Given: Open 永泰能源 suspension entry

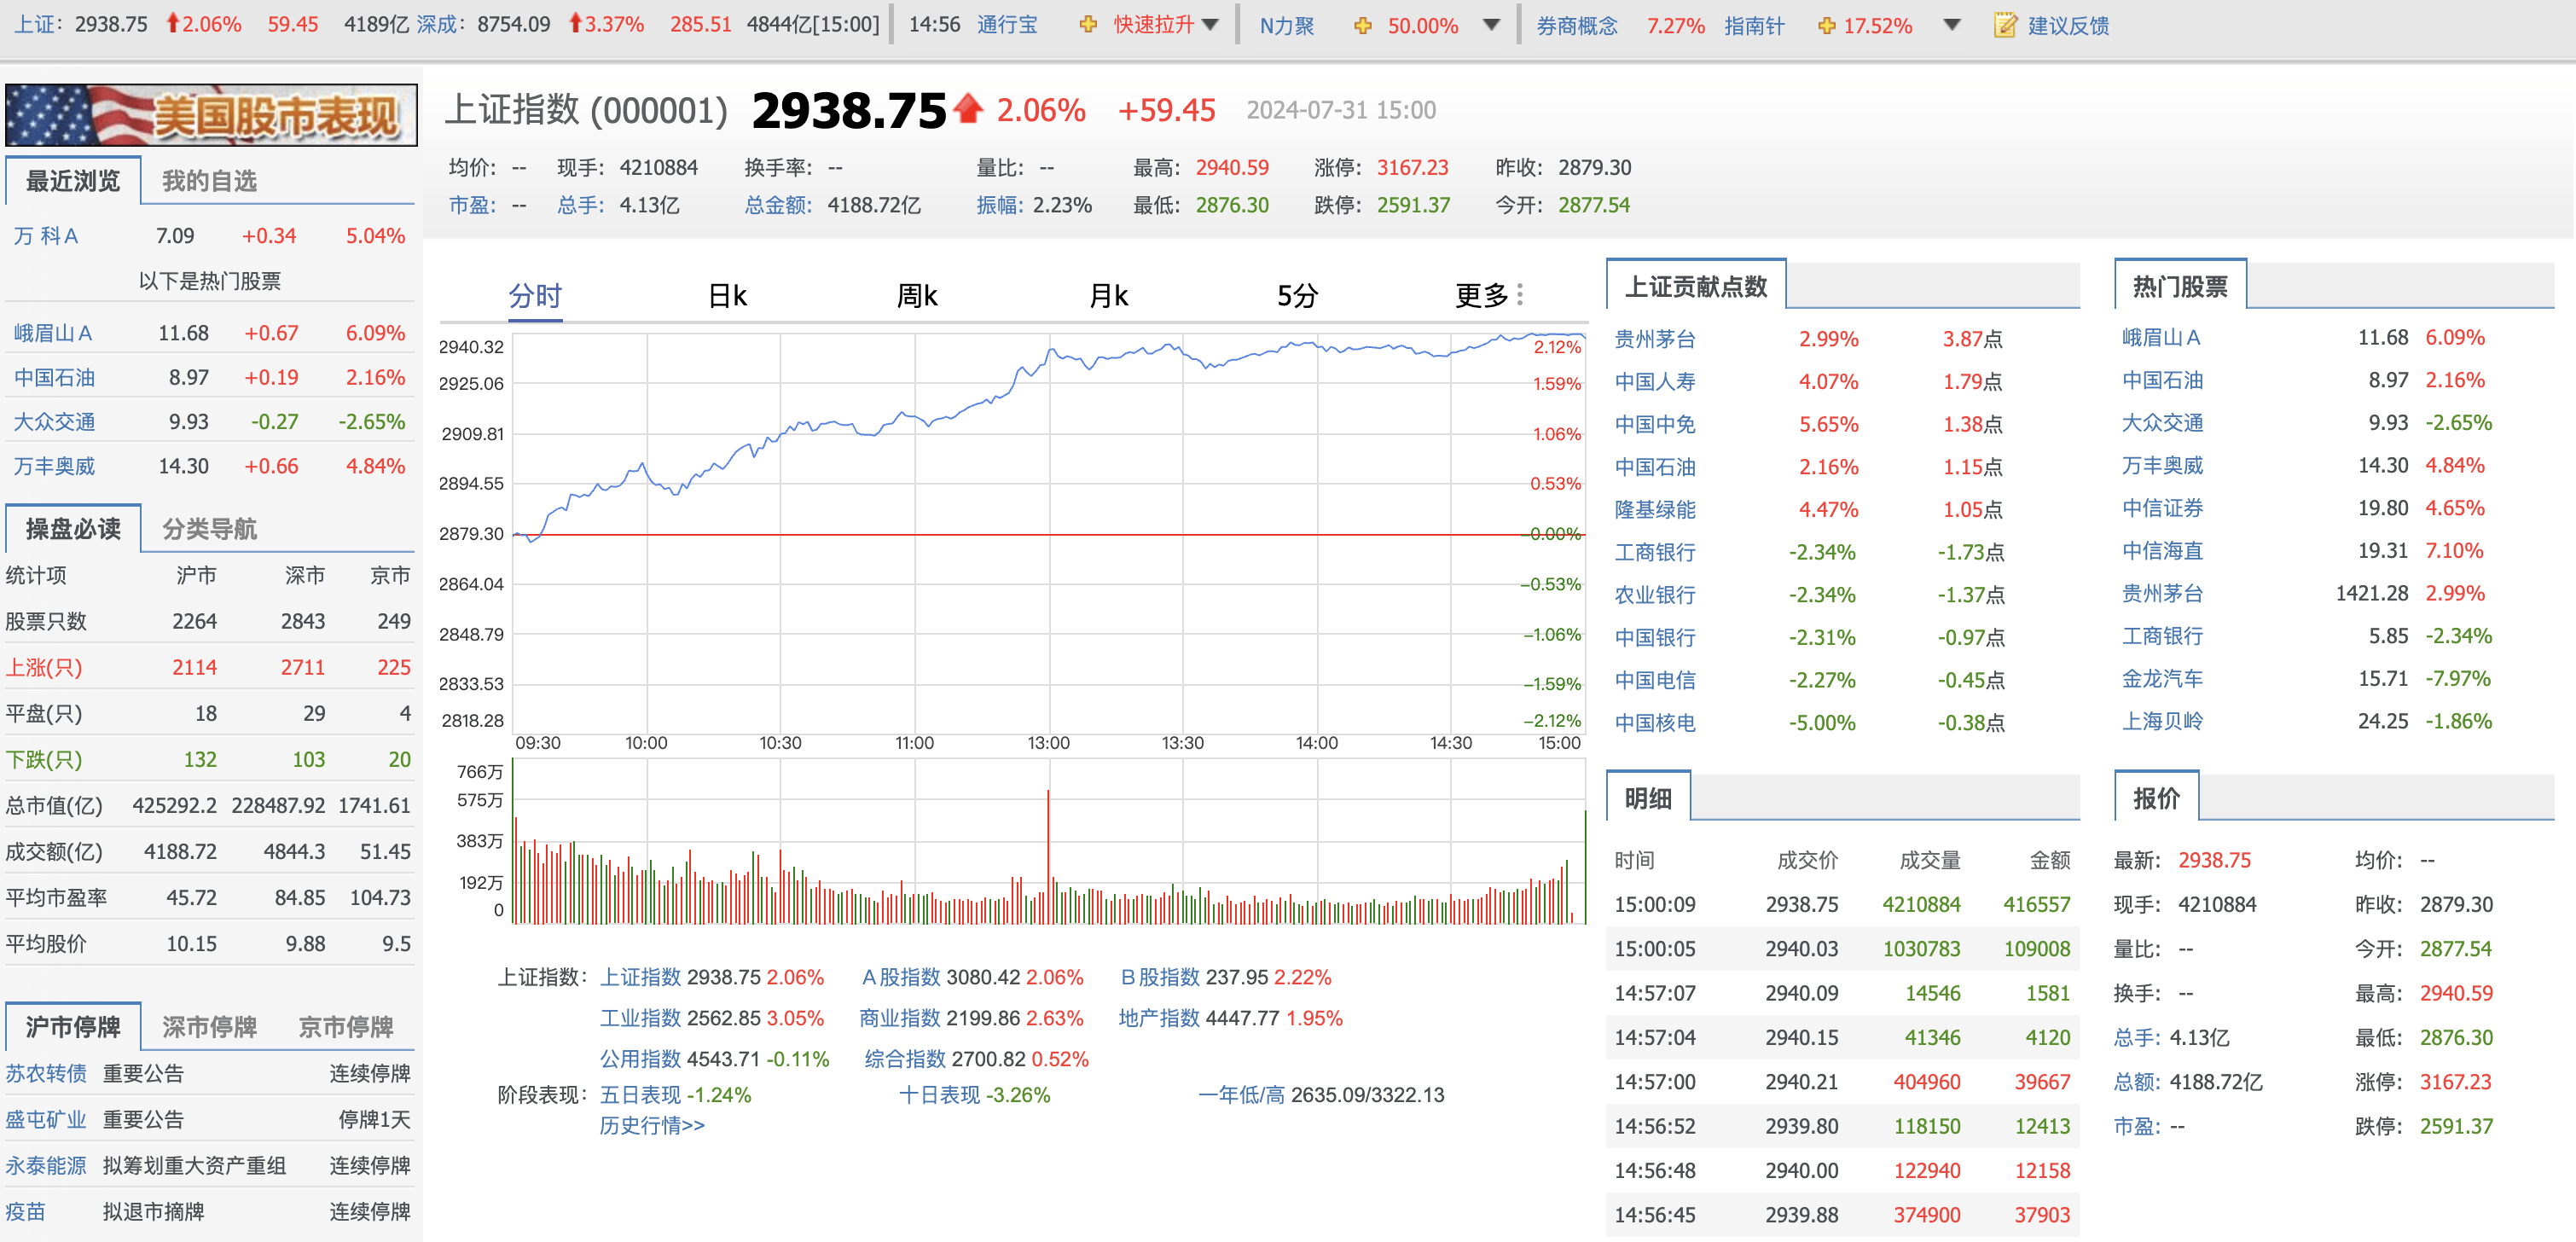Looking at the screenshot, I should coord(46,1165).
